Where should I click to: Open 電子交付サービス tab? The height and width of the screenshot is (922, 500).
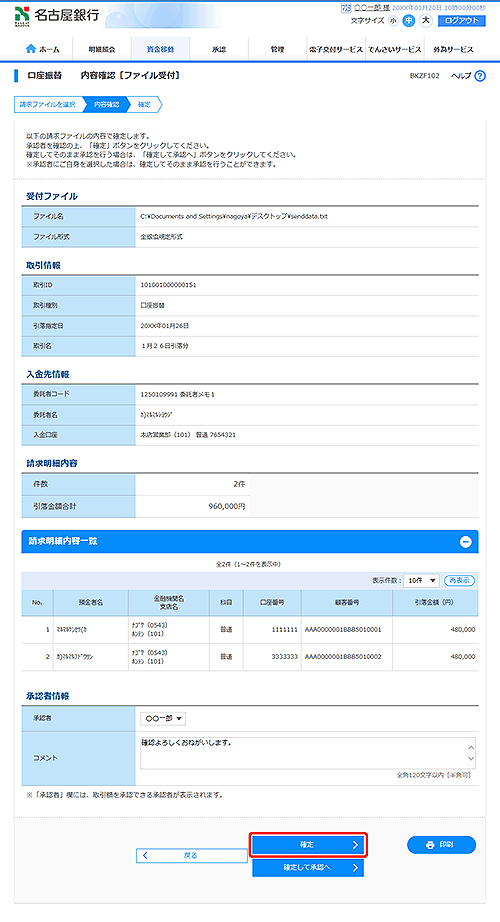coord(336,49)
